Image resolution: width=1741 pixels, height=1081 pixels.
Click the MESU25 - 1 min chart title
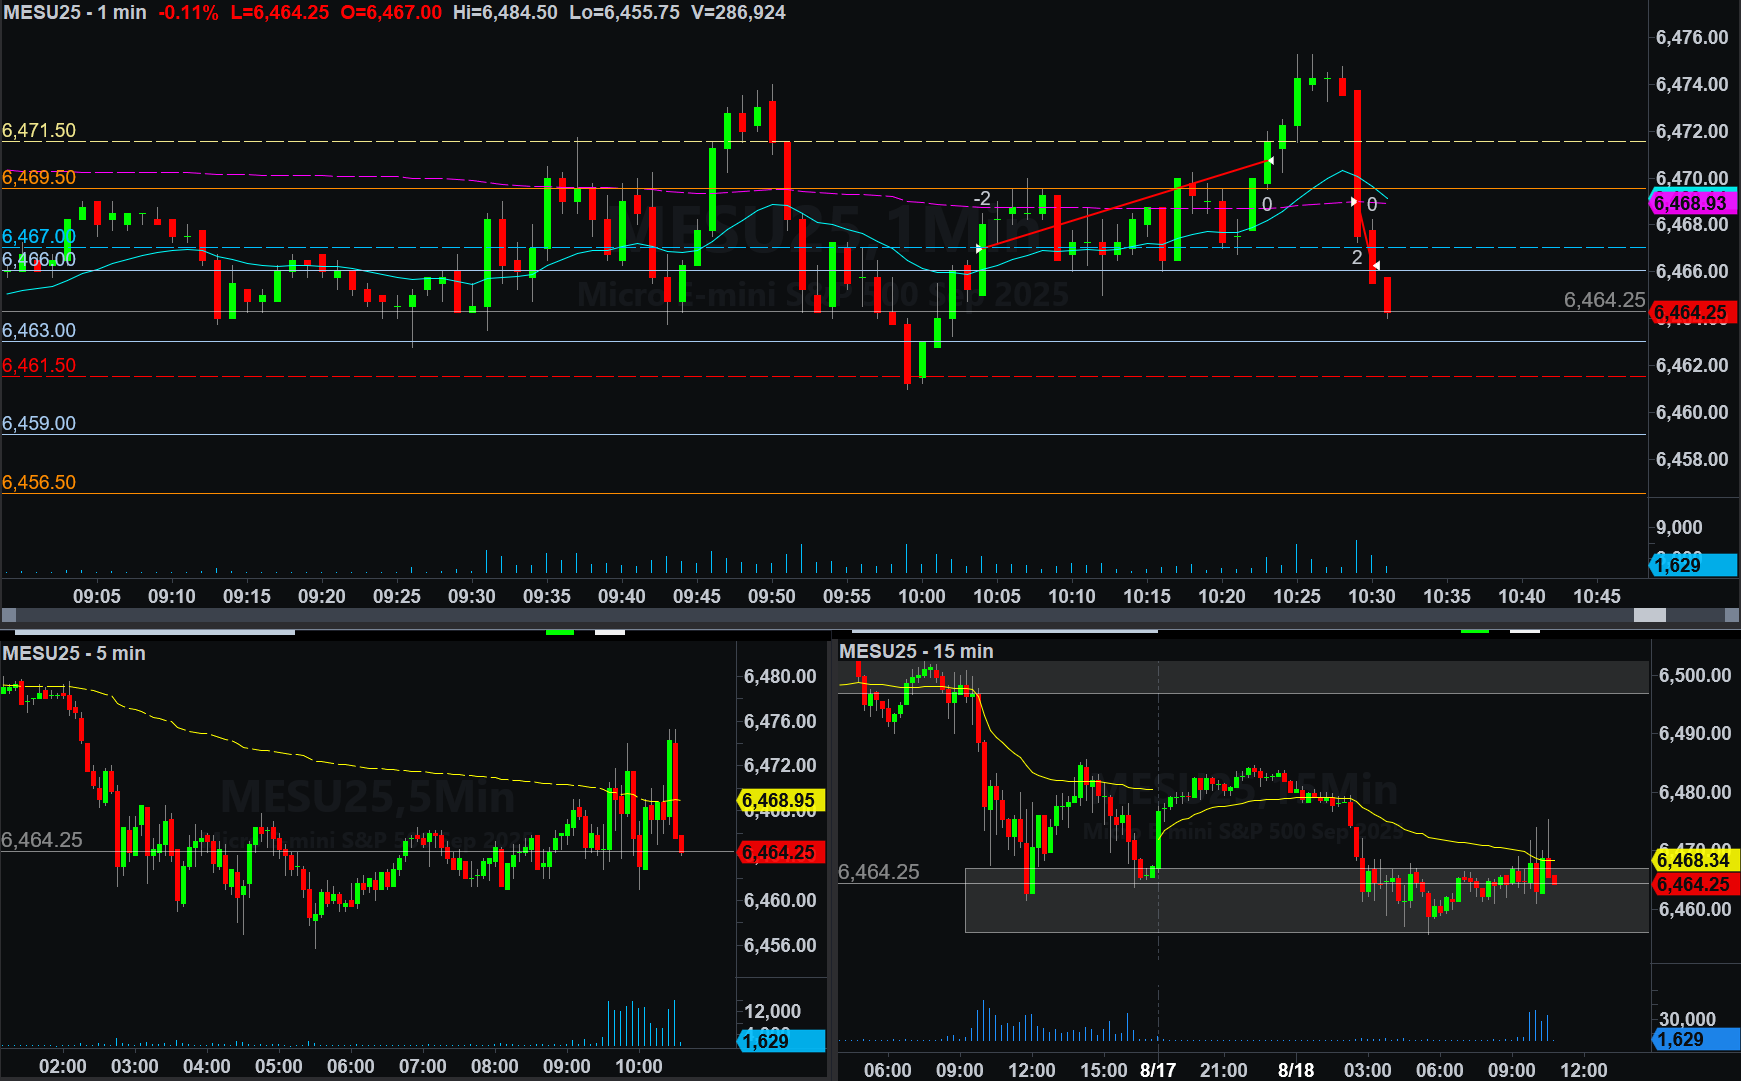coord(75,13)
